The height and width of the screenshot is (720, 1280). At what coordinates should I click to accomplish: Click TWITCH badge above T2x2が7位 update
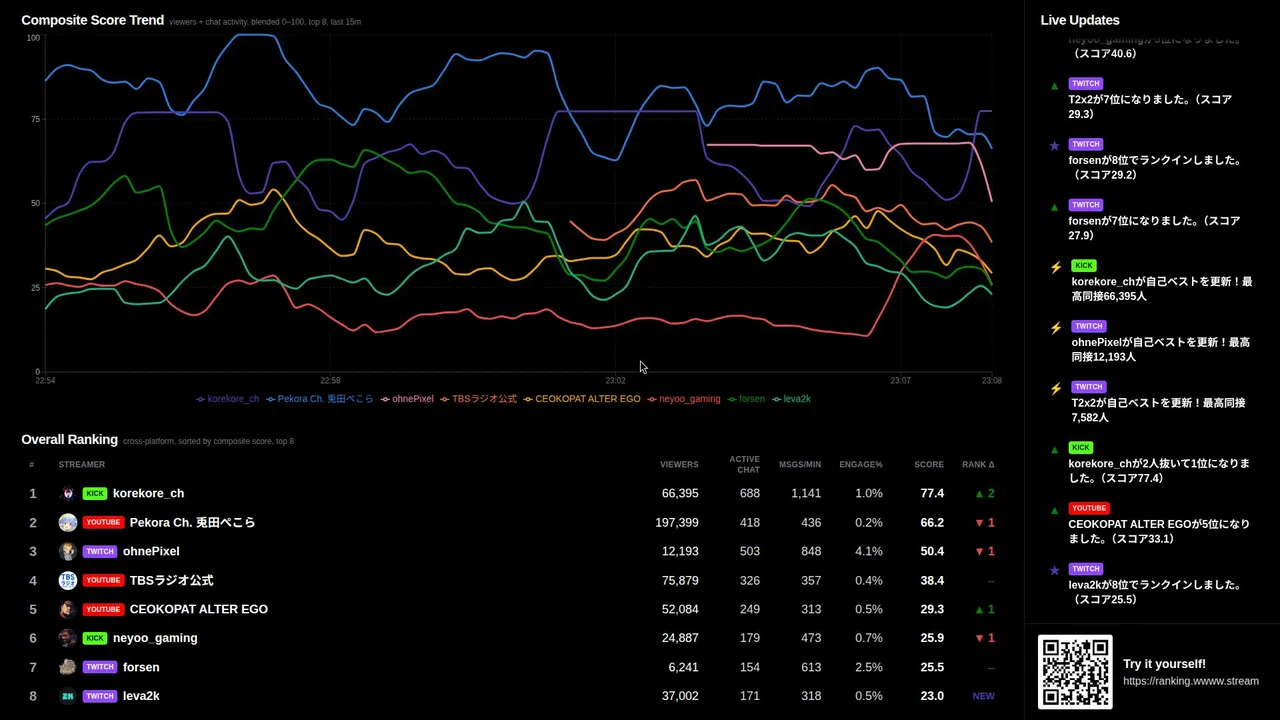pyautogui.click(x=1086, y=84)
